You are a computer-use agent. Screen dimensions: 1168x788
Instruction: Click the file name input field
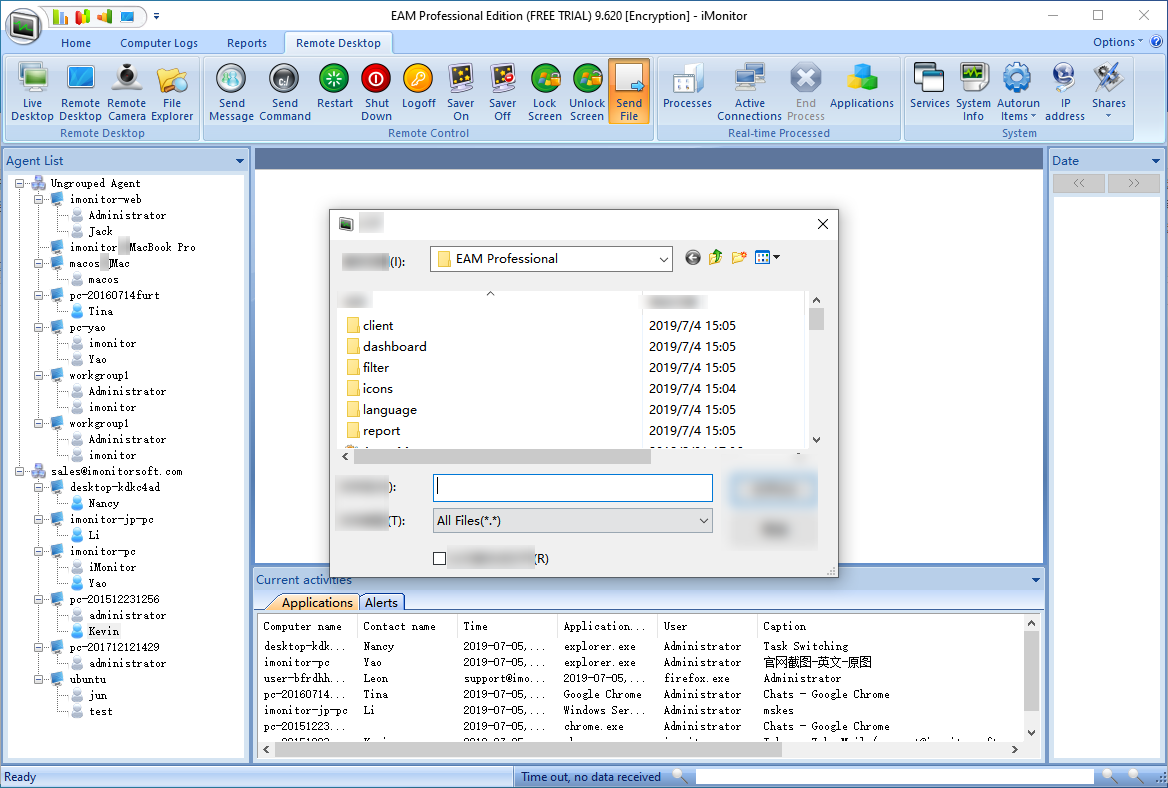coord(572,488)
